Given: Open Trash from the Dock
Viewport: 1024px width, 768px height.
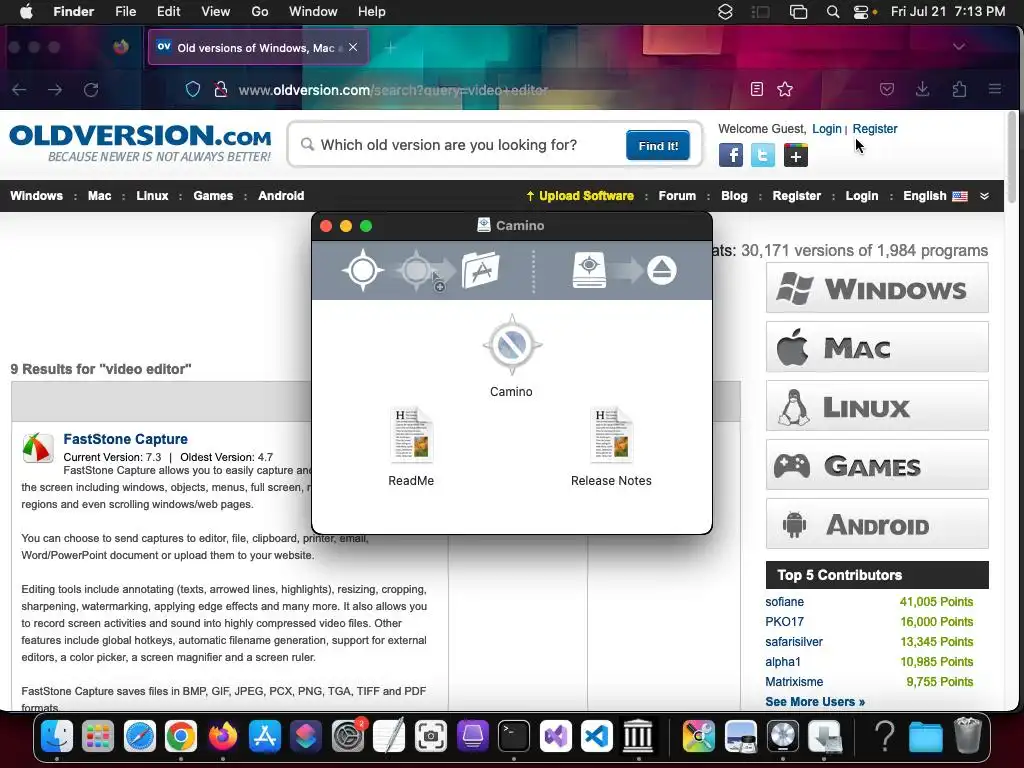Looking at the screenshot, I should point(968,735).
